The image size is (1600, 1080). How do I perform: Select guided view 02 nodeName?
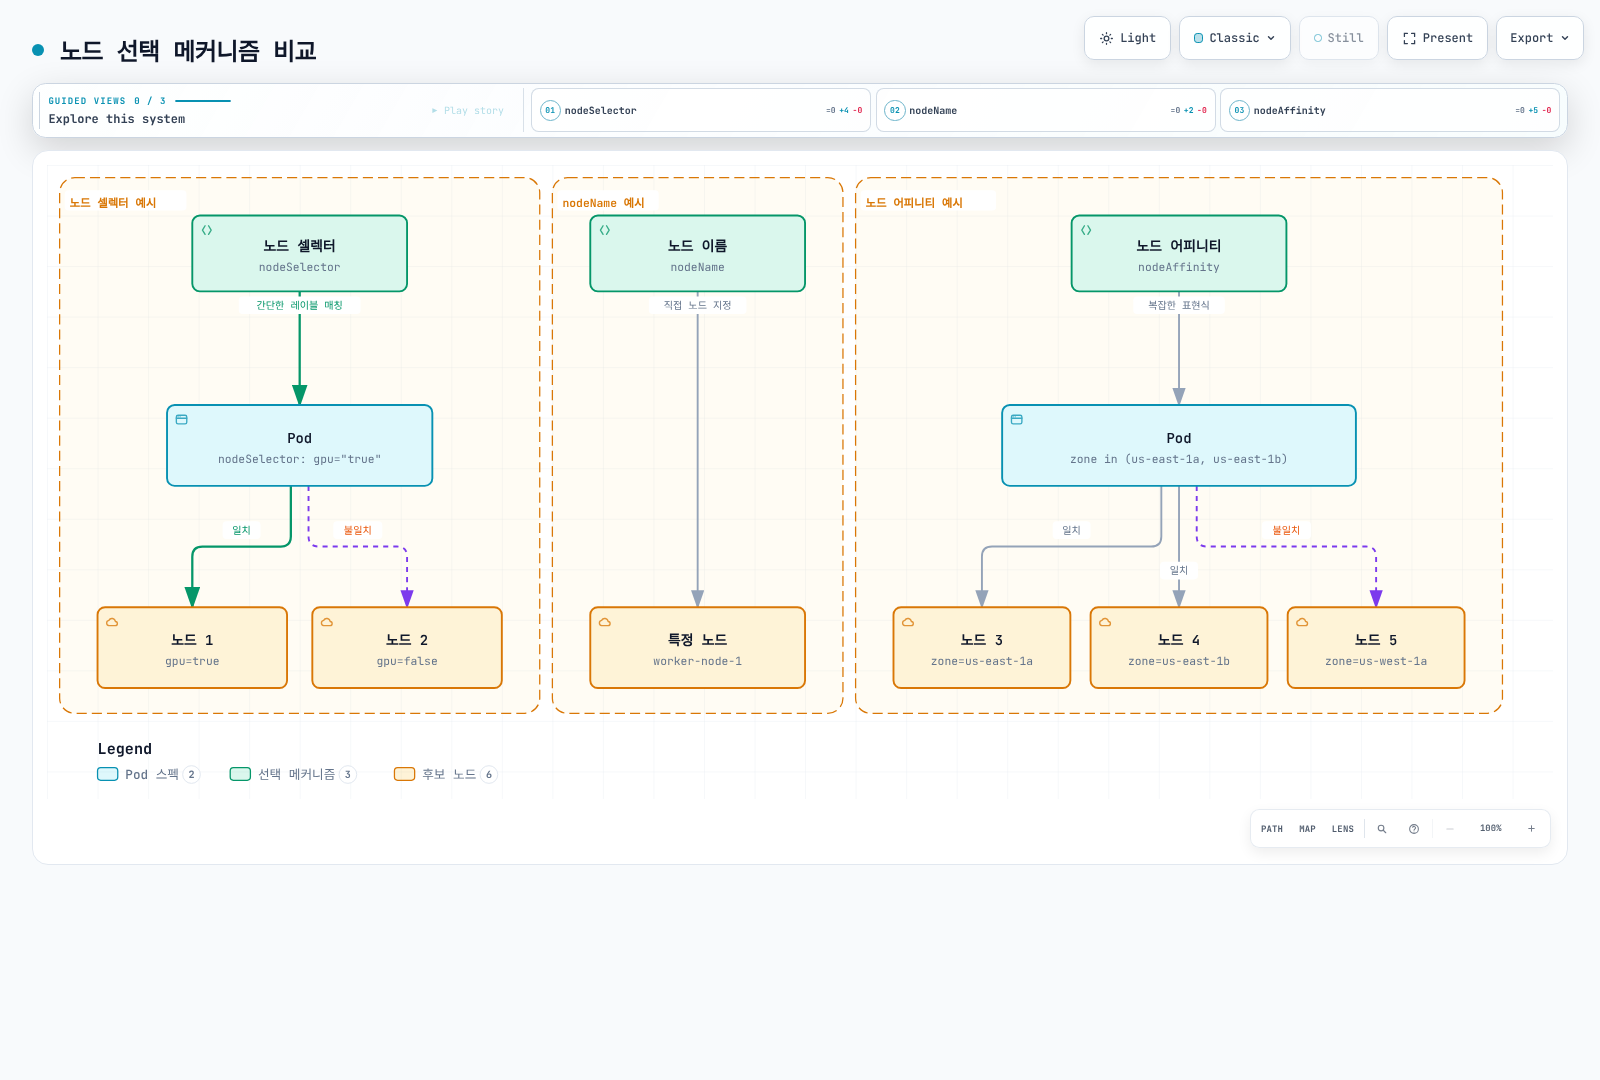pos(1046,110)
